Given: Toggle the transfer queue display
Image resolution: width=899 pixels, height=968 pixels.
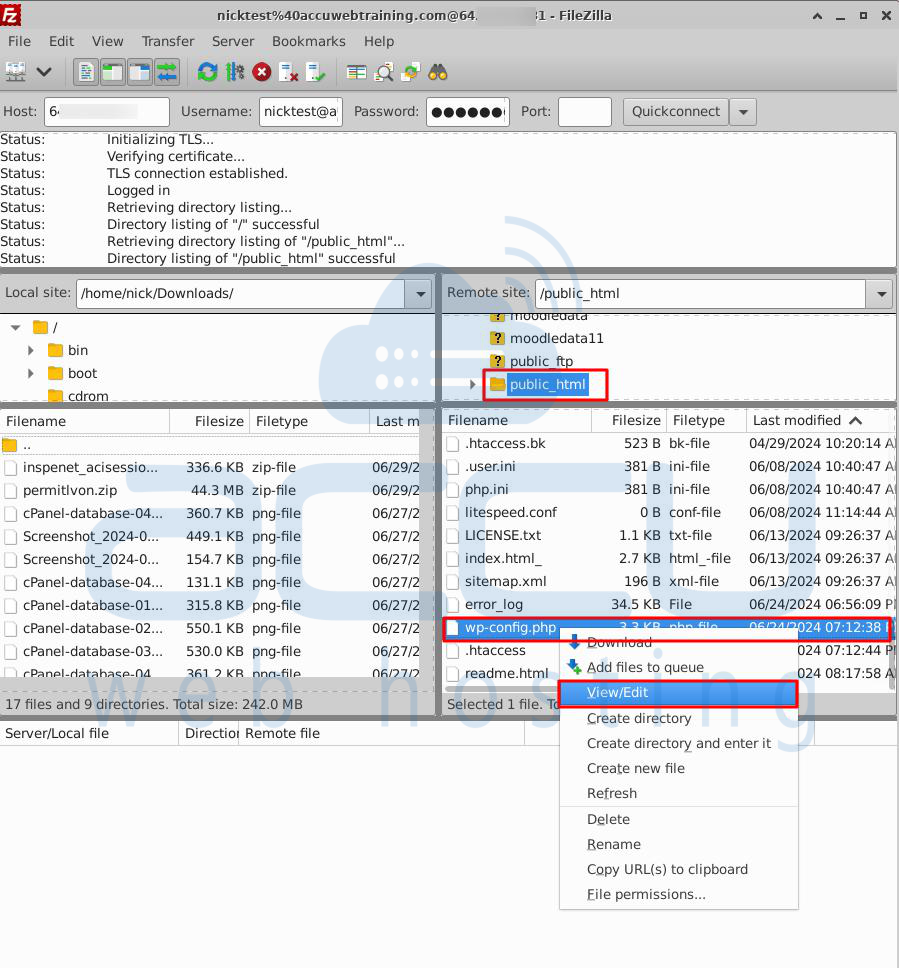Looking at the screenshot, I should point(167,72).
